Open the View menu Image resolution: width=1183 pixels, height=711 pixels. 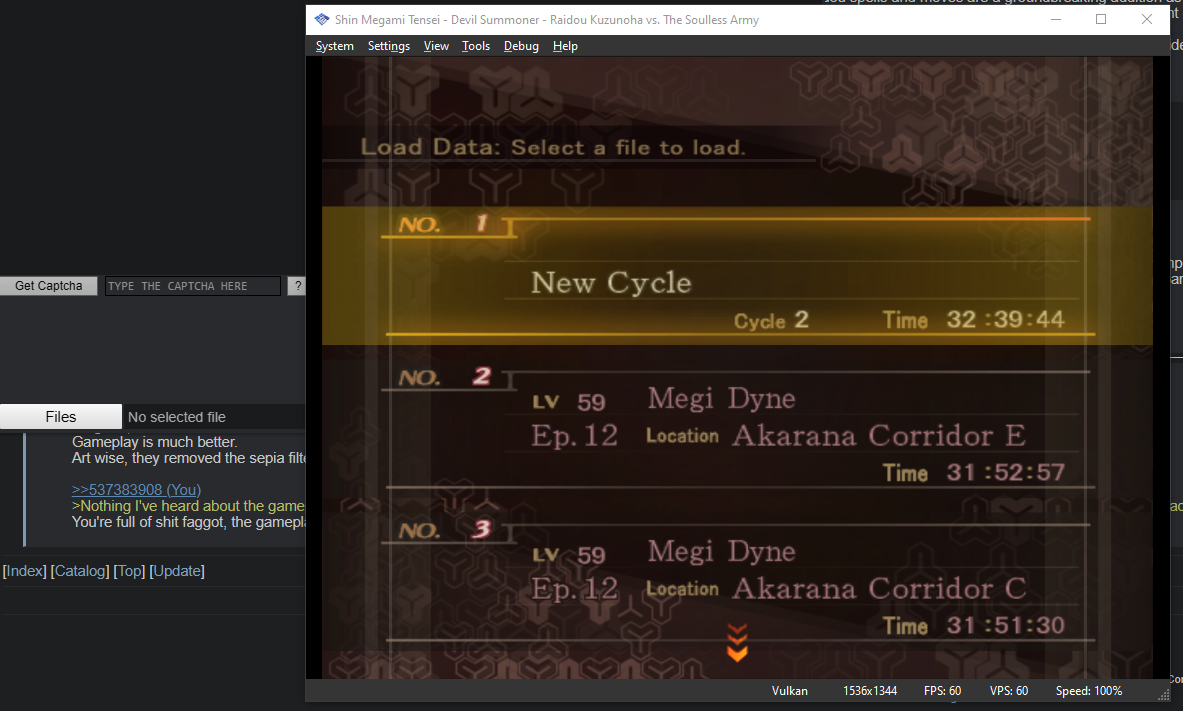(436, 46)
